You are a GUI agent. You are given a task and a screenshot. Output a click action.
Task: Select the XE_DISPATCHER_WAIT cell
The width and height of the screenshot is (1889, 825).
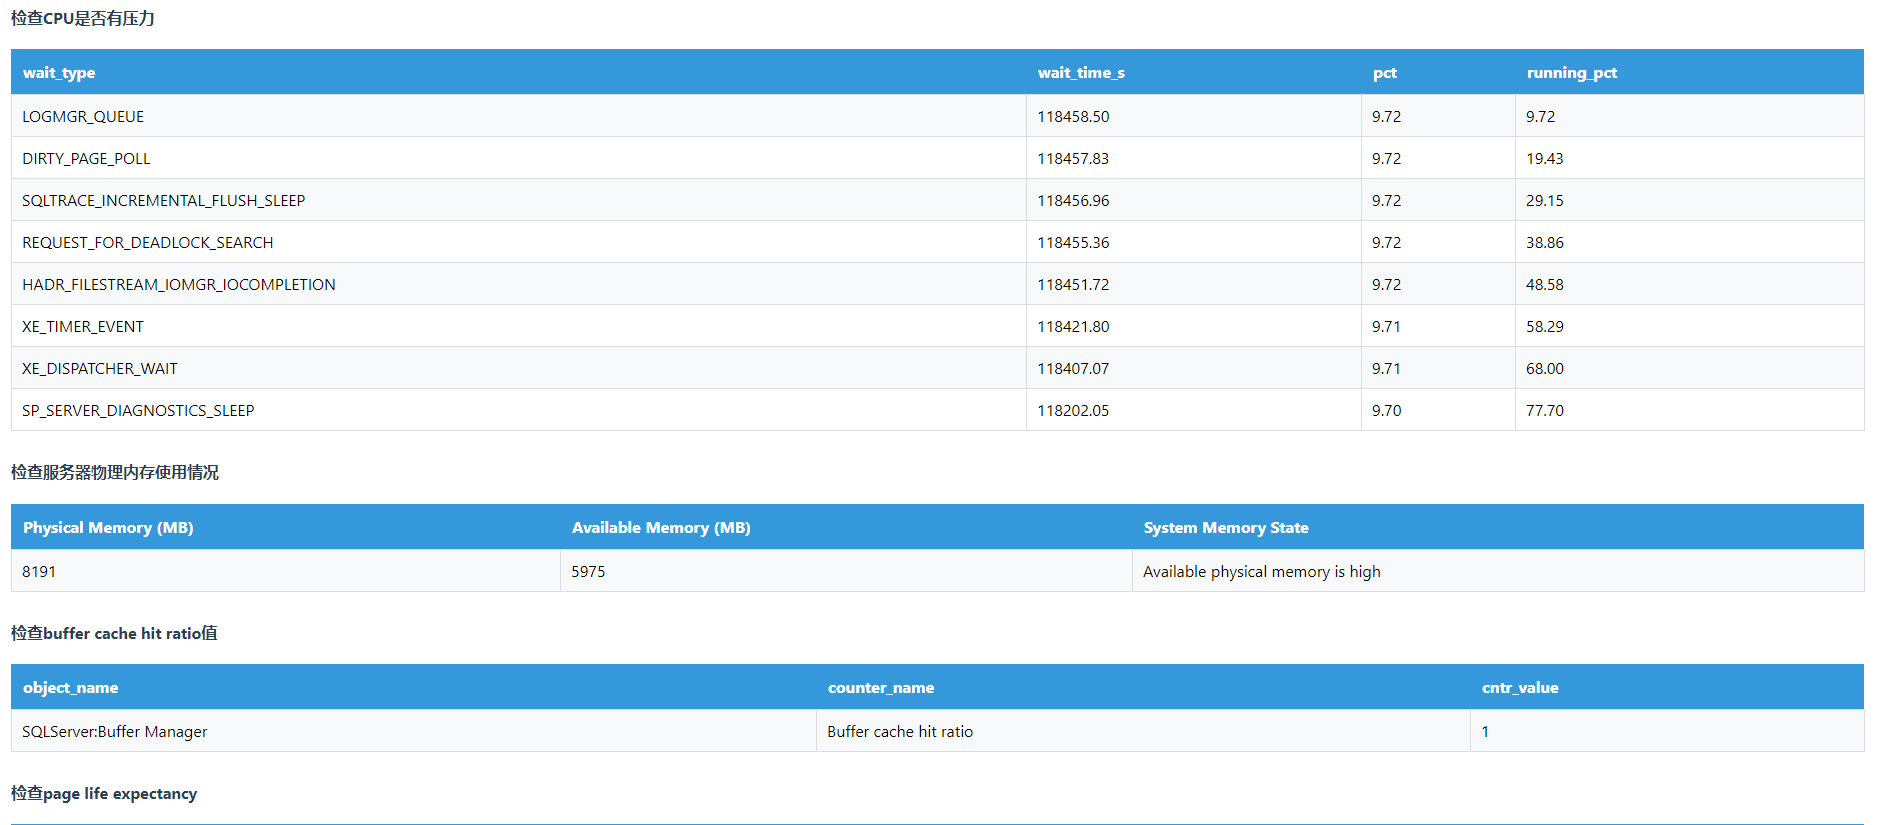coord(518,368)
